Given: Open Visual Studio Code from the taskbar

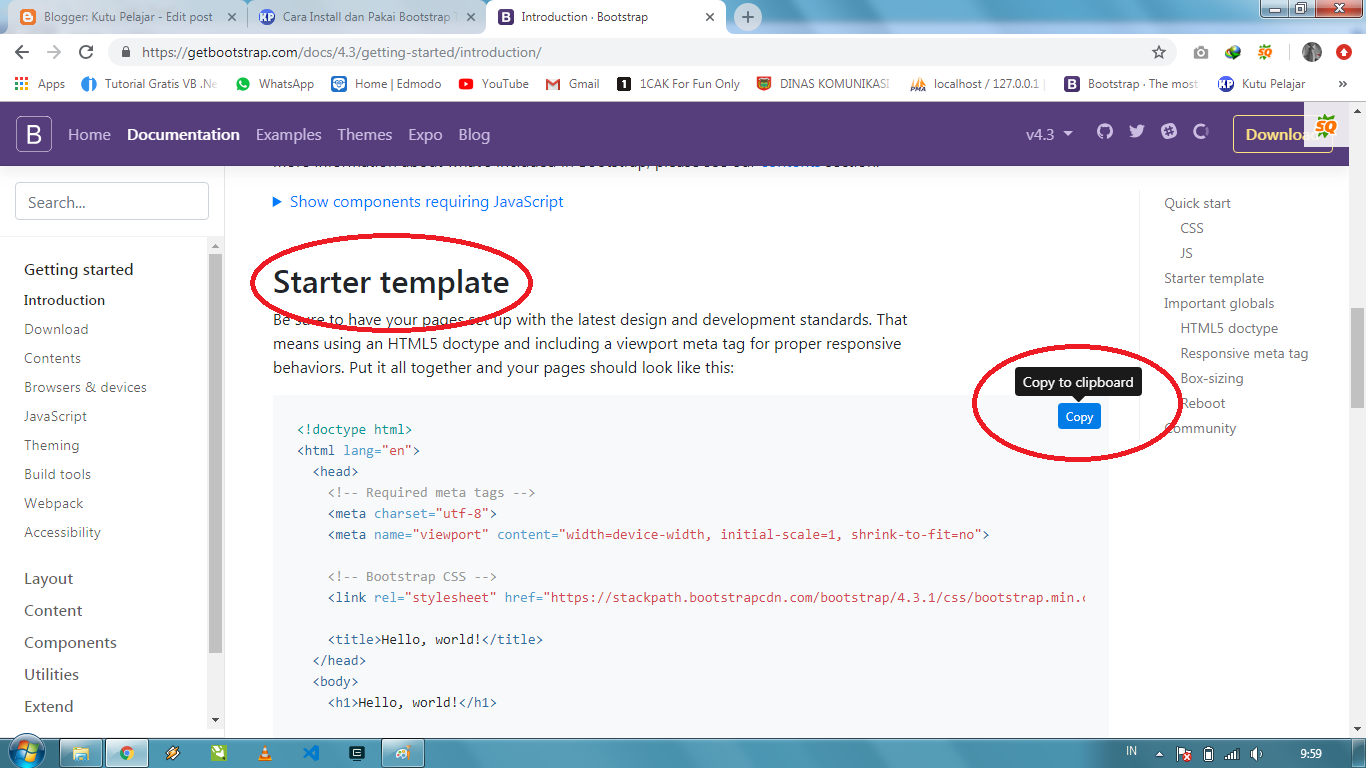Looking at the screenshot, I should pos(311,752).
